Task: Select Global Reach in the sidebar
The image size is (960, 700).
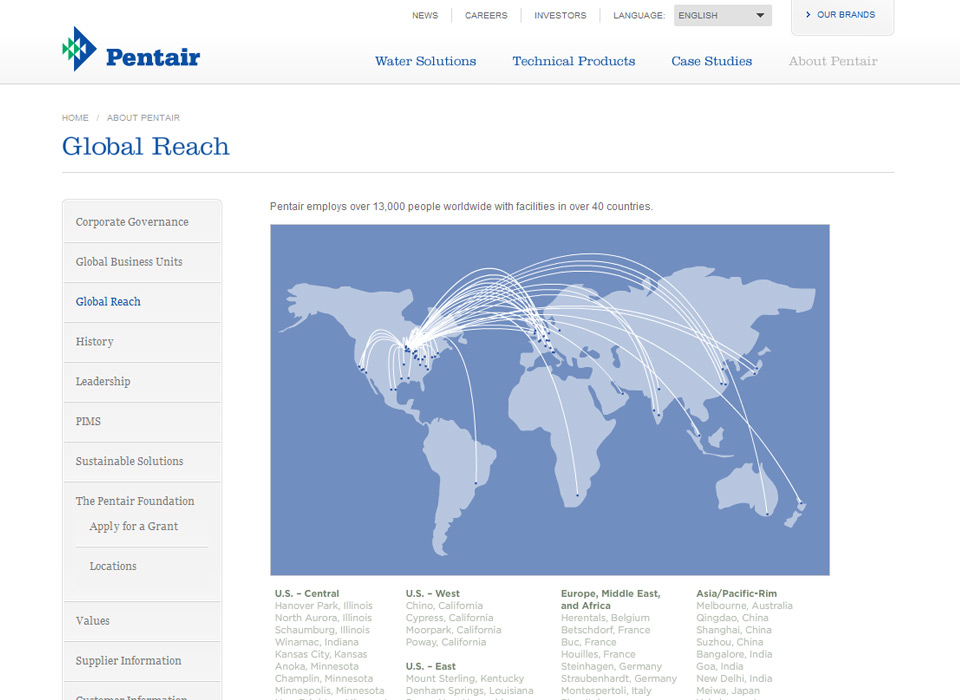Action: [x=142, y=302]
